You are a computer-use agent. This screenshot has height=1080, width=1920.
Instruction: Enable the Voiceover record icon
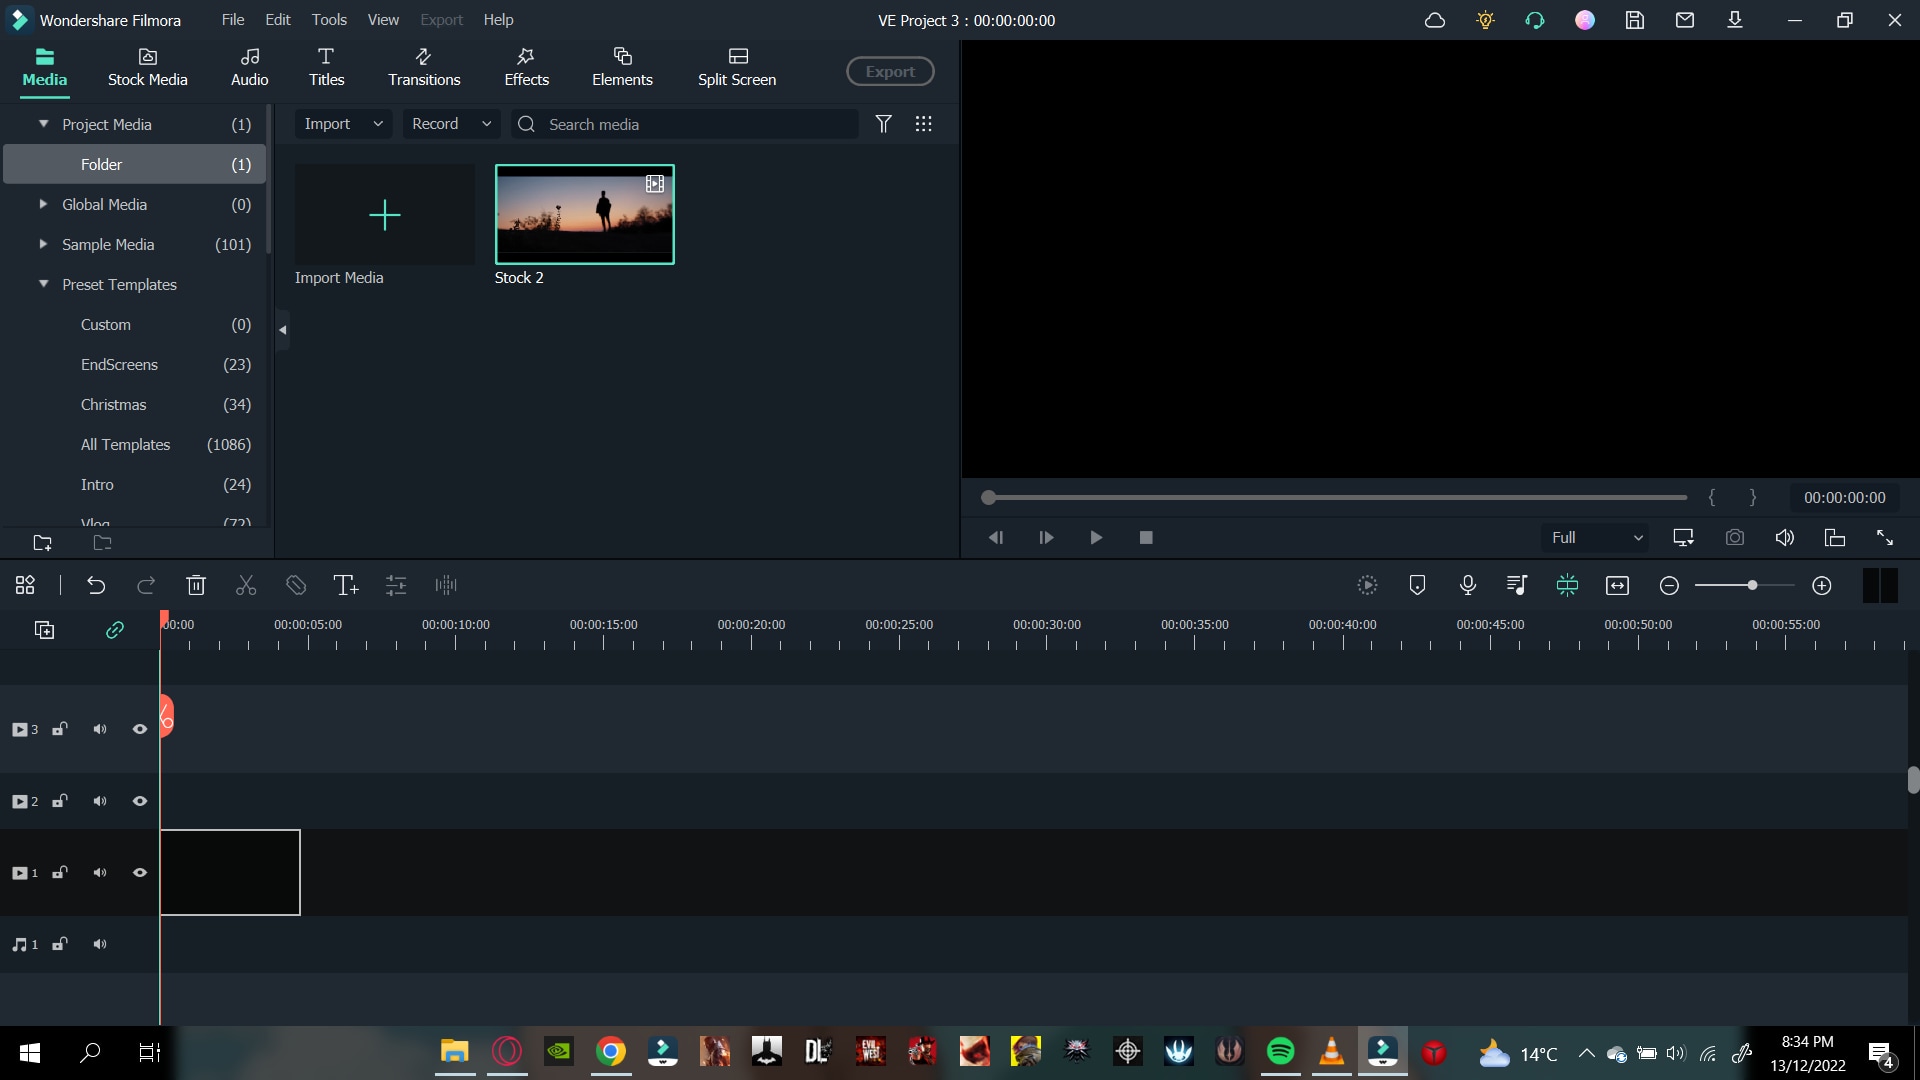coord(1468,585)
